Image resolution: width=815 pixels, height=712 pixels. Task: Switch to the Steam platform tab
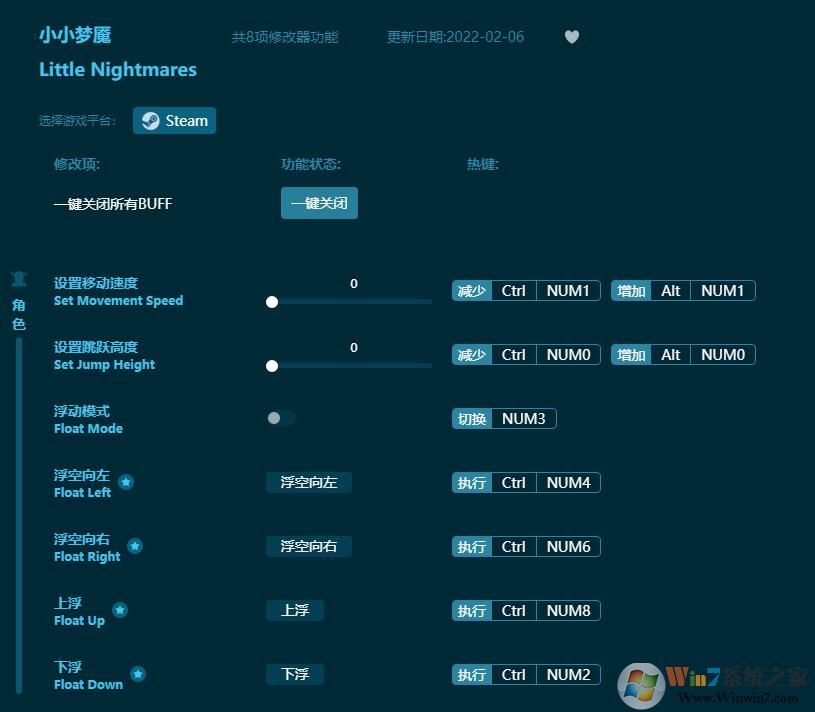(174, 120)
